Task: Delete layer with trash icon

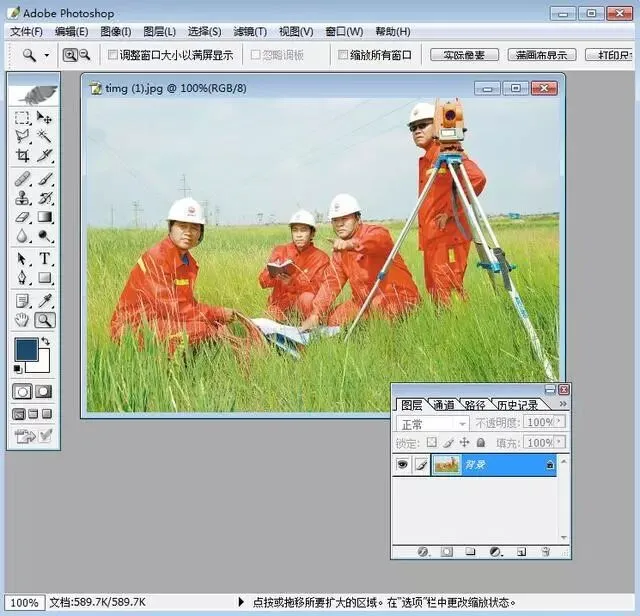Action: [545, 552]
